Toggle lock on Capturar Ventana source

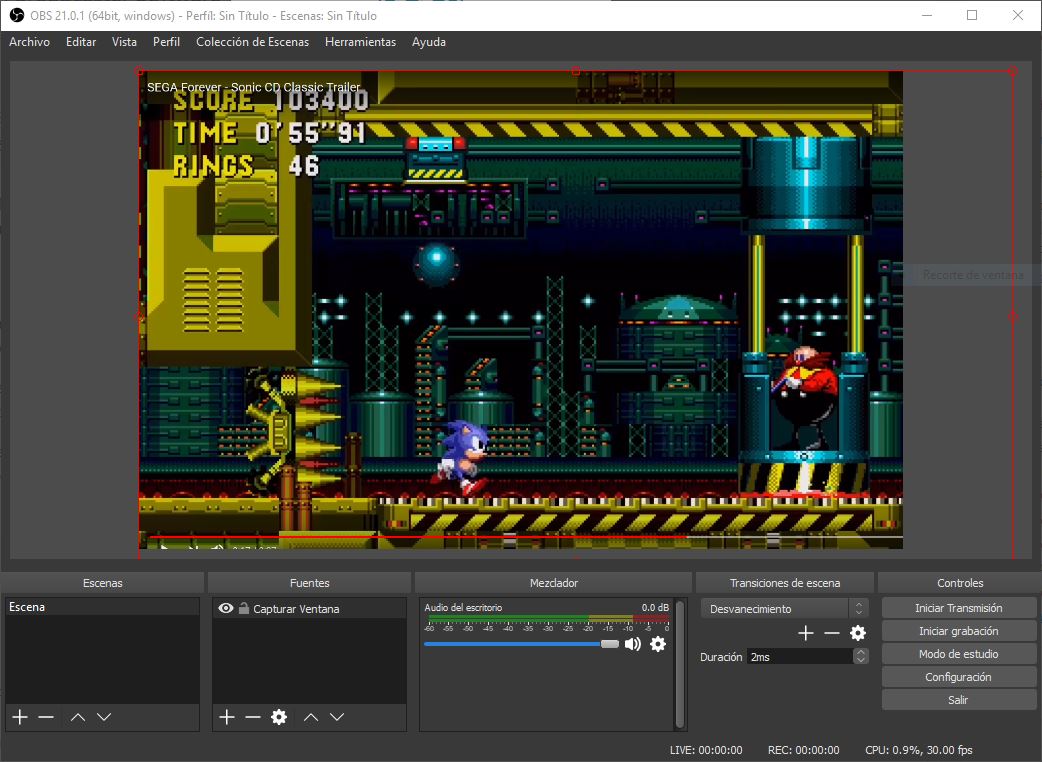click(244, 608)
